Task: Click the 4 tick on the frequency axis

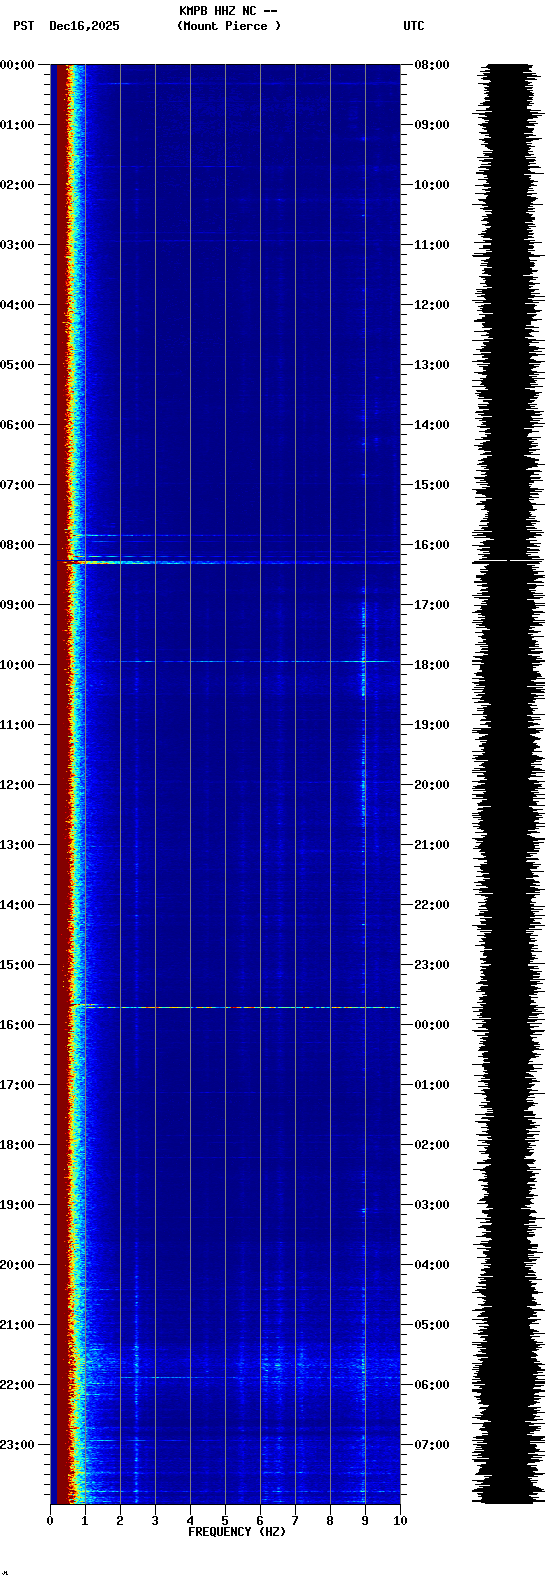Action: [x=190, y=1521]
